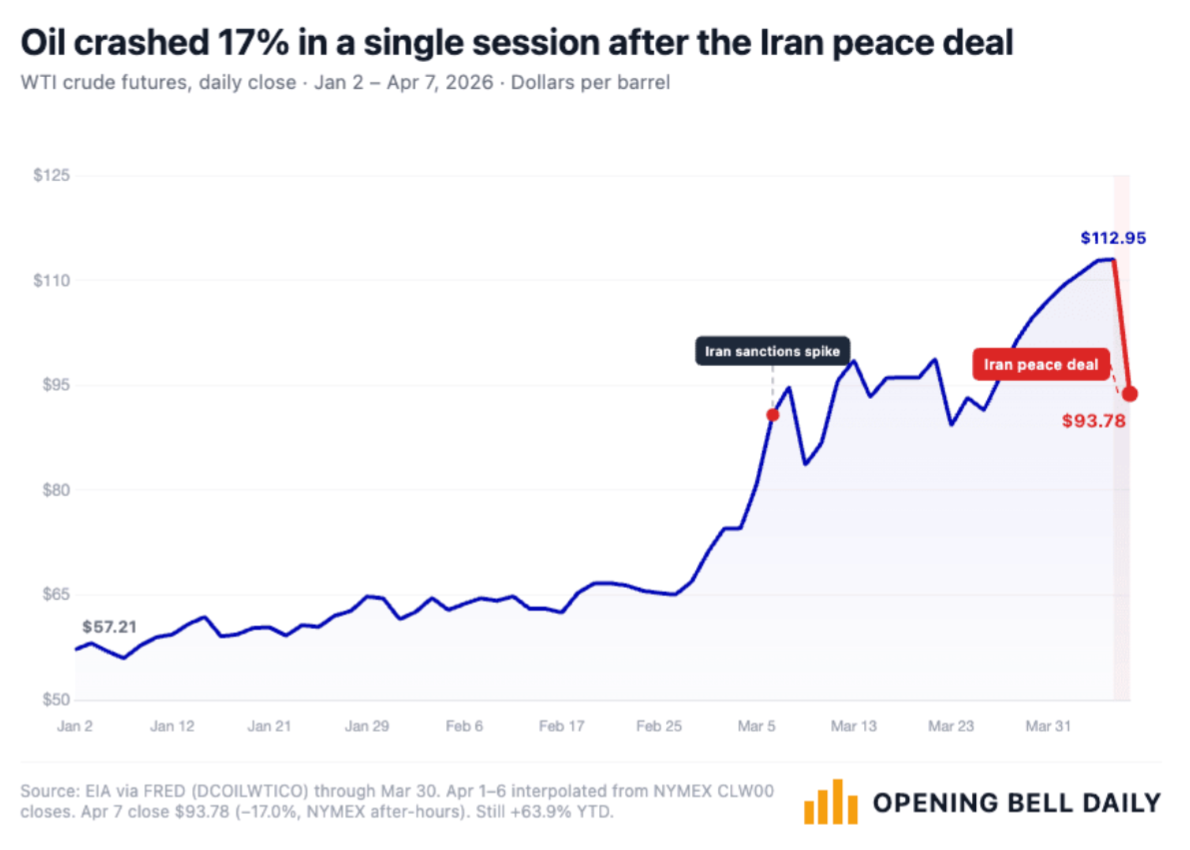Click the EIA via FRED source footnote
1190x850 pixels.
pyautogui.click(x=396, y=801)
